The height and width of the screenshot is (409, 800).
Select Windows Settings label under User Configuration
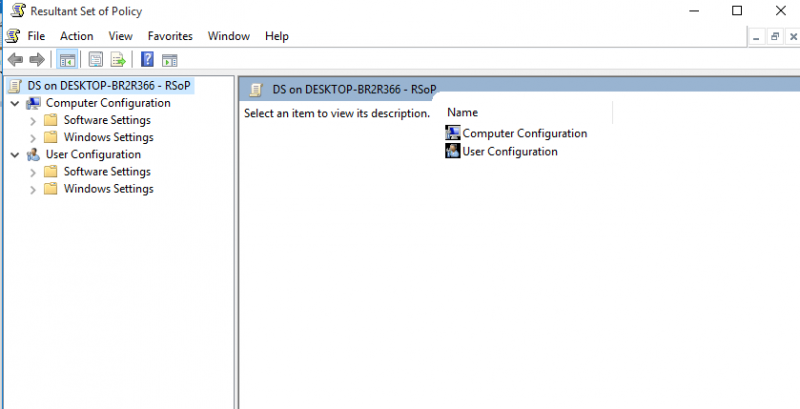(x=109, y=189)
